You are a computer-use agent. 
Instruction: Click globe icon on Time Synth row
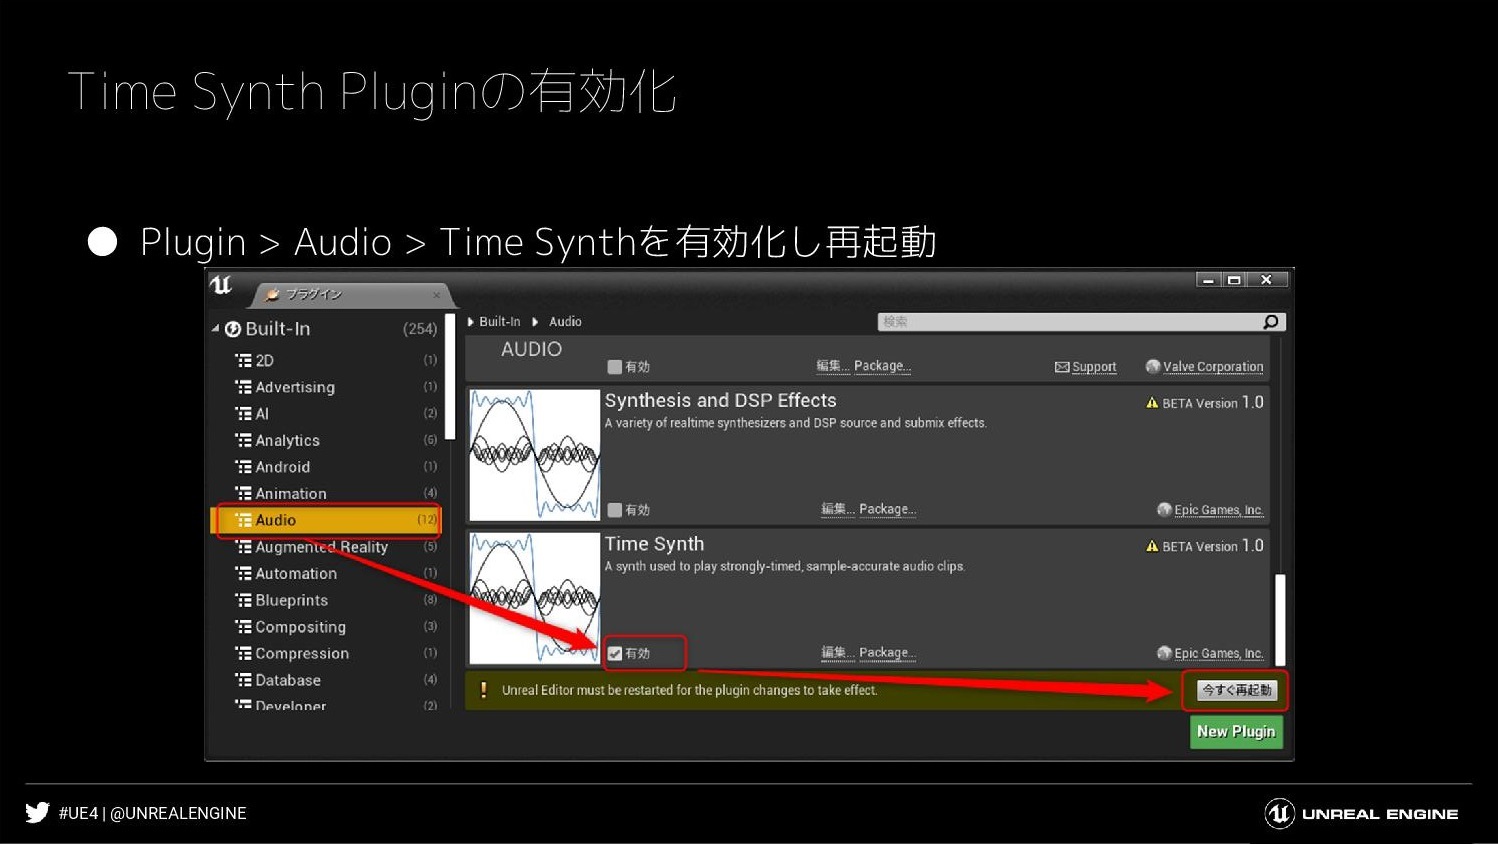pyautogui.click(x=1164, y=653)
